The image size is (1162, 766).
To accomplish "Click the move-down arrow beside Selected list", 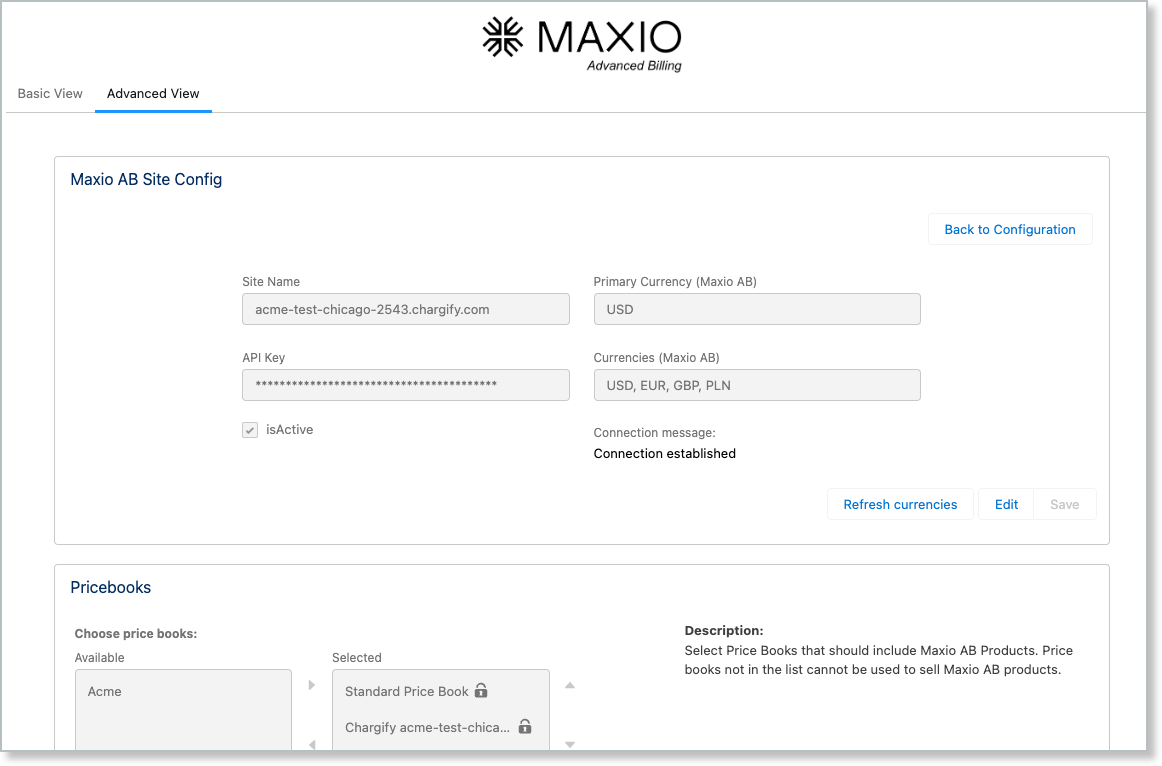I will pos(570,744).
